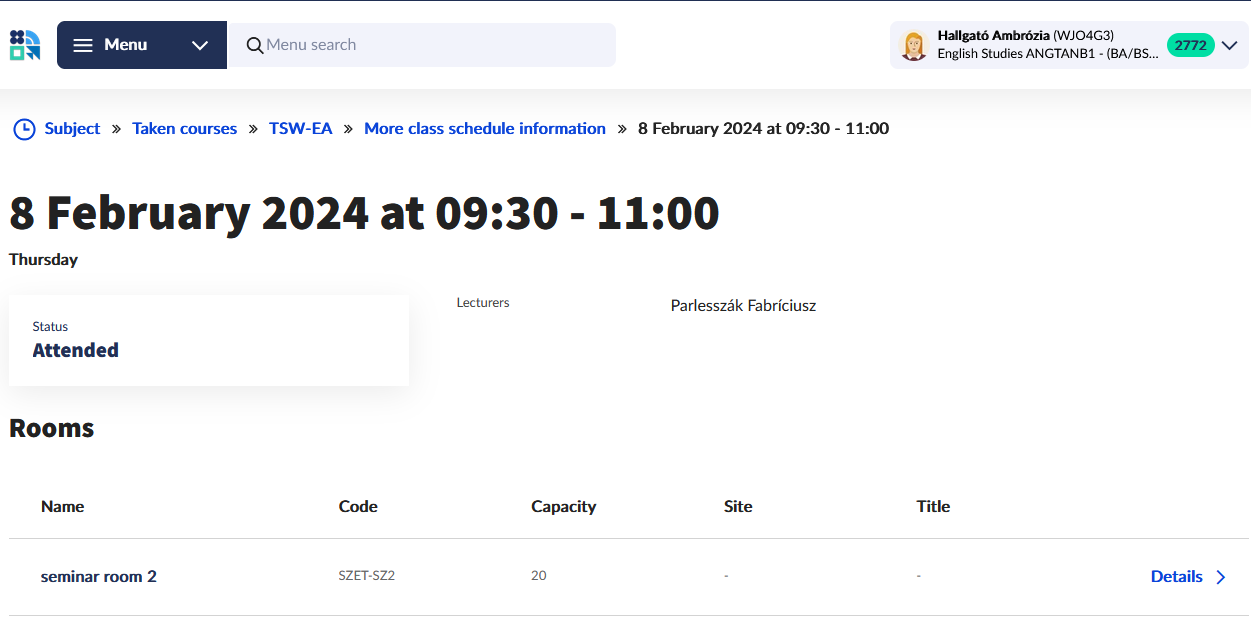Click the Name column header in Rooms
The height and width of the screenshot is (619, 1251).
click(62, 507)
